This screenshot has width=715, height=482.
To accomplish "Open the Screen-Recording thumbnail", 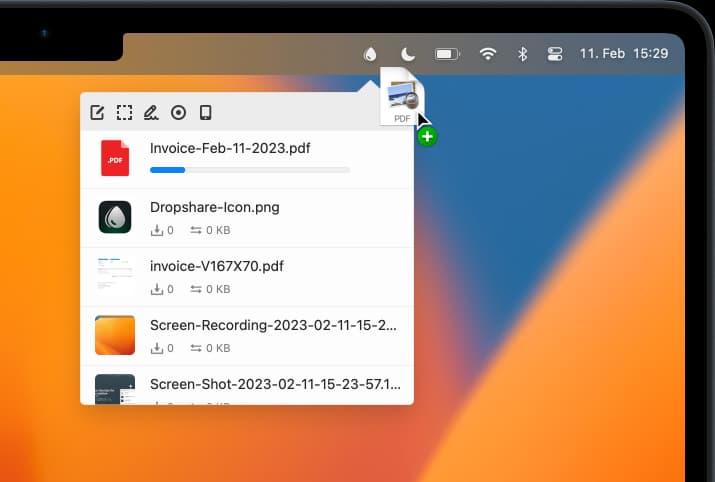I will [115, 335].
